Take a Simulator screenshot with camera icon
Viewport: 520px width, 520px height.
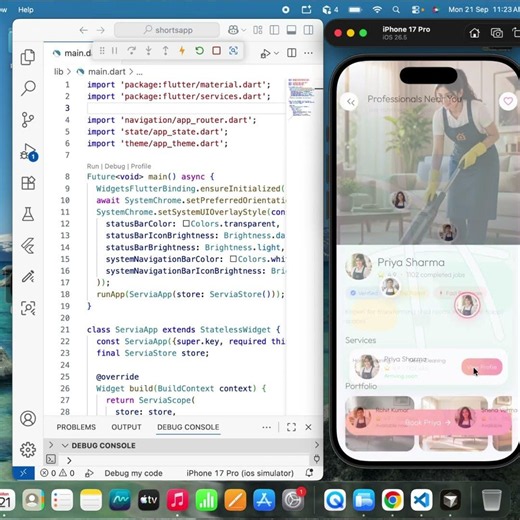click(497, 33)
